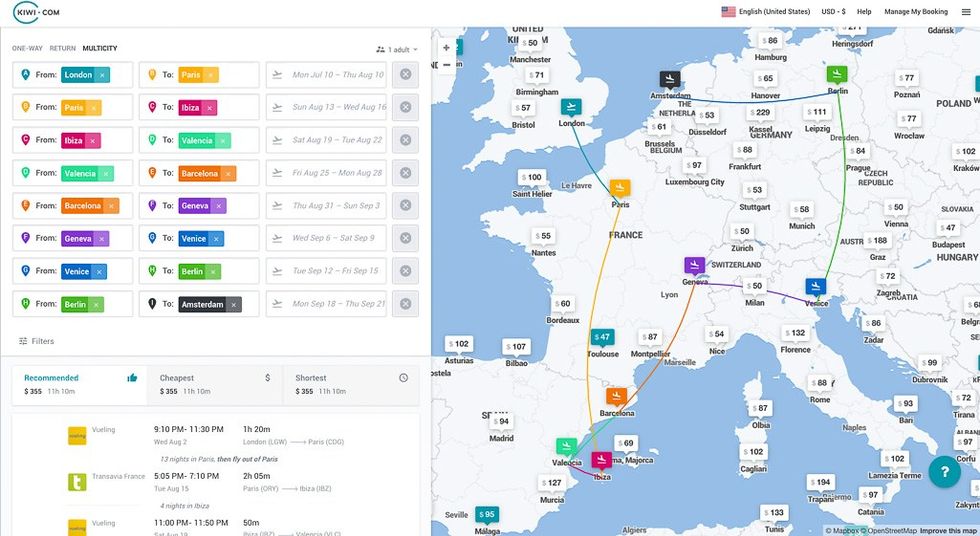
Task: Click the Barcelona orange flight marker
Action: click(616, 397)
